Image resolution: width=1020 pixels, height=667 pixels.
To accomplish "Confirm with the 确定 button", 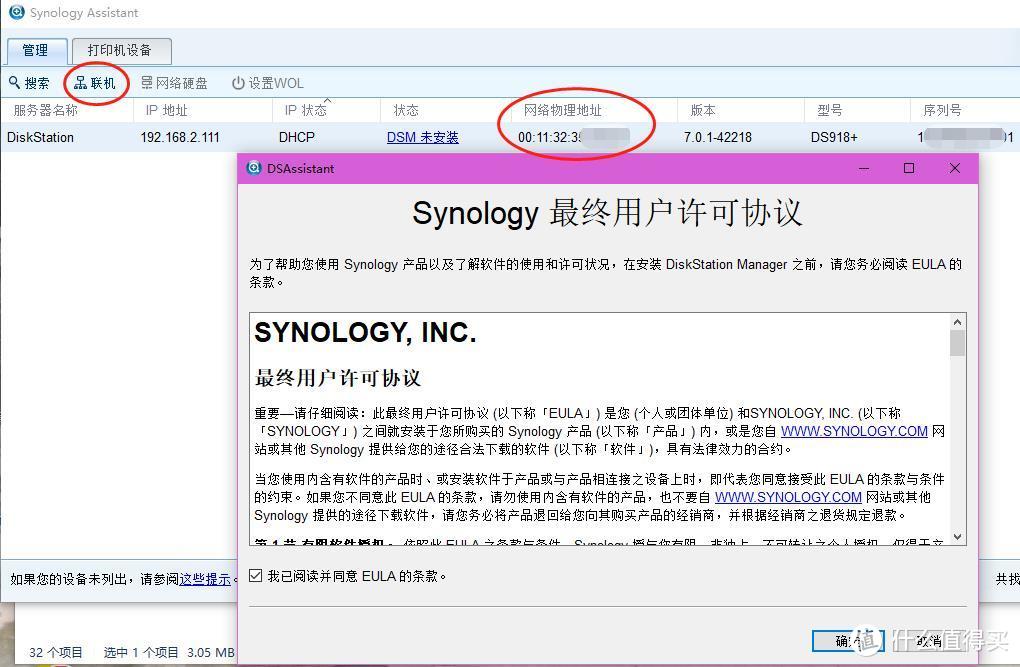I will (x=848, y=641).
